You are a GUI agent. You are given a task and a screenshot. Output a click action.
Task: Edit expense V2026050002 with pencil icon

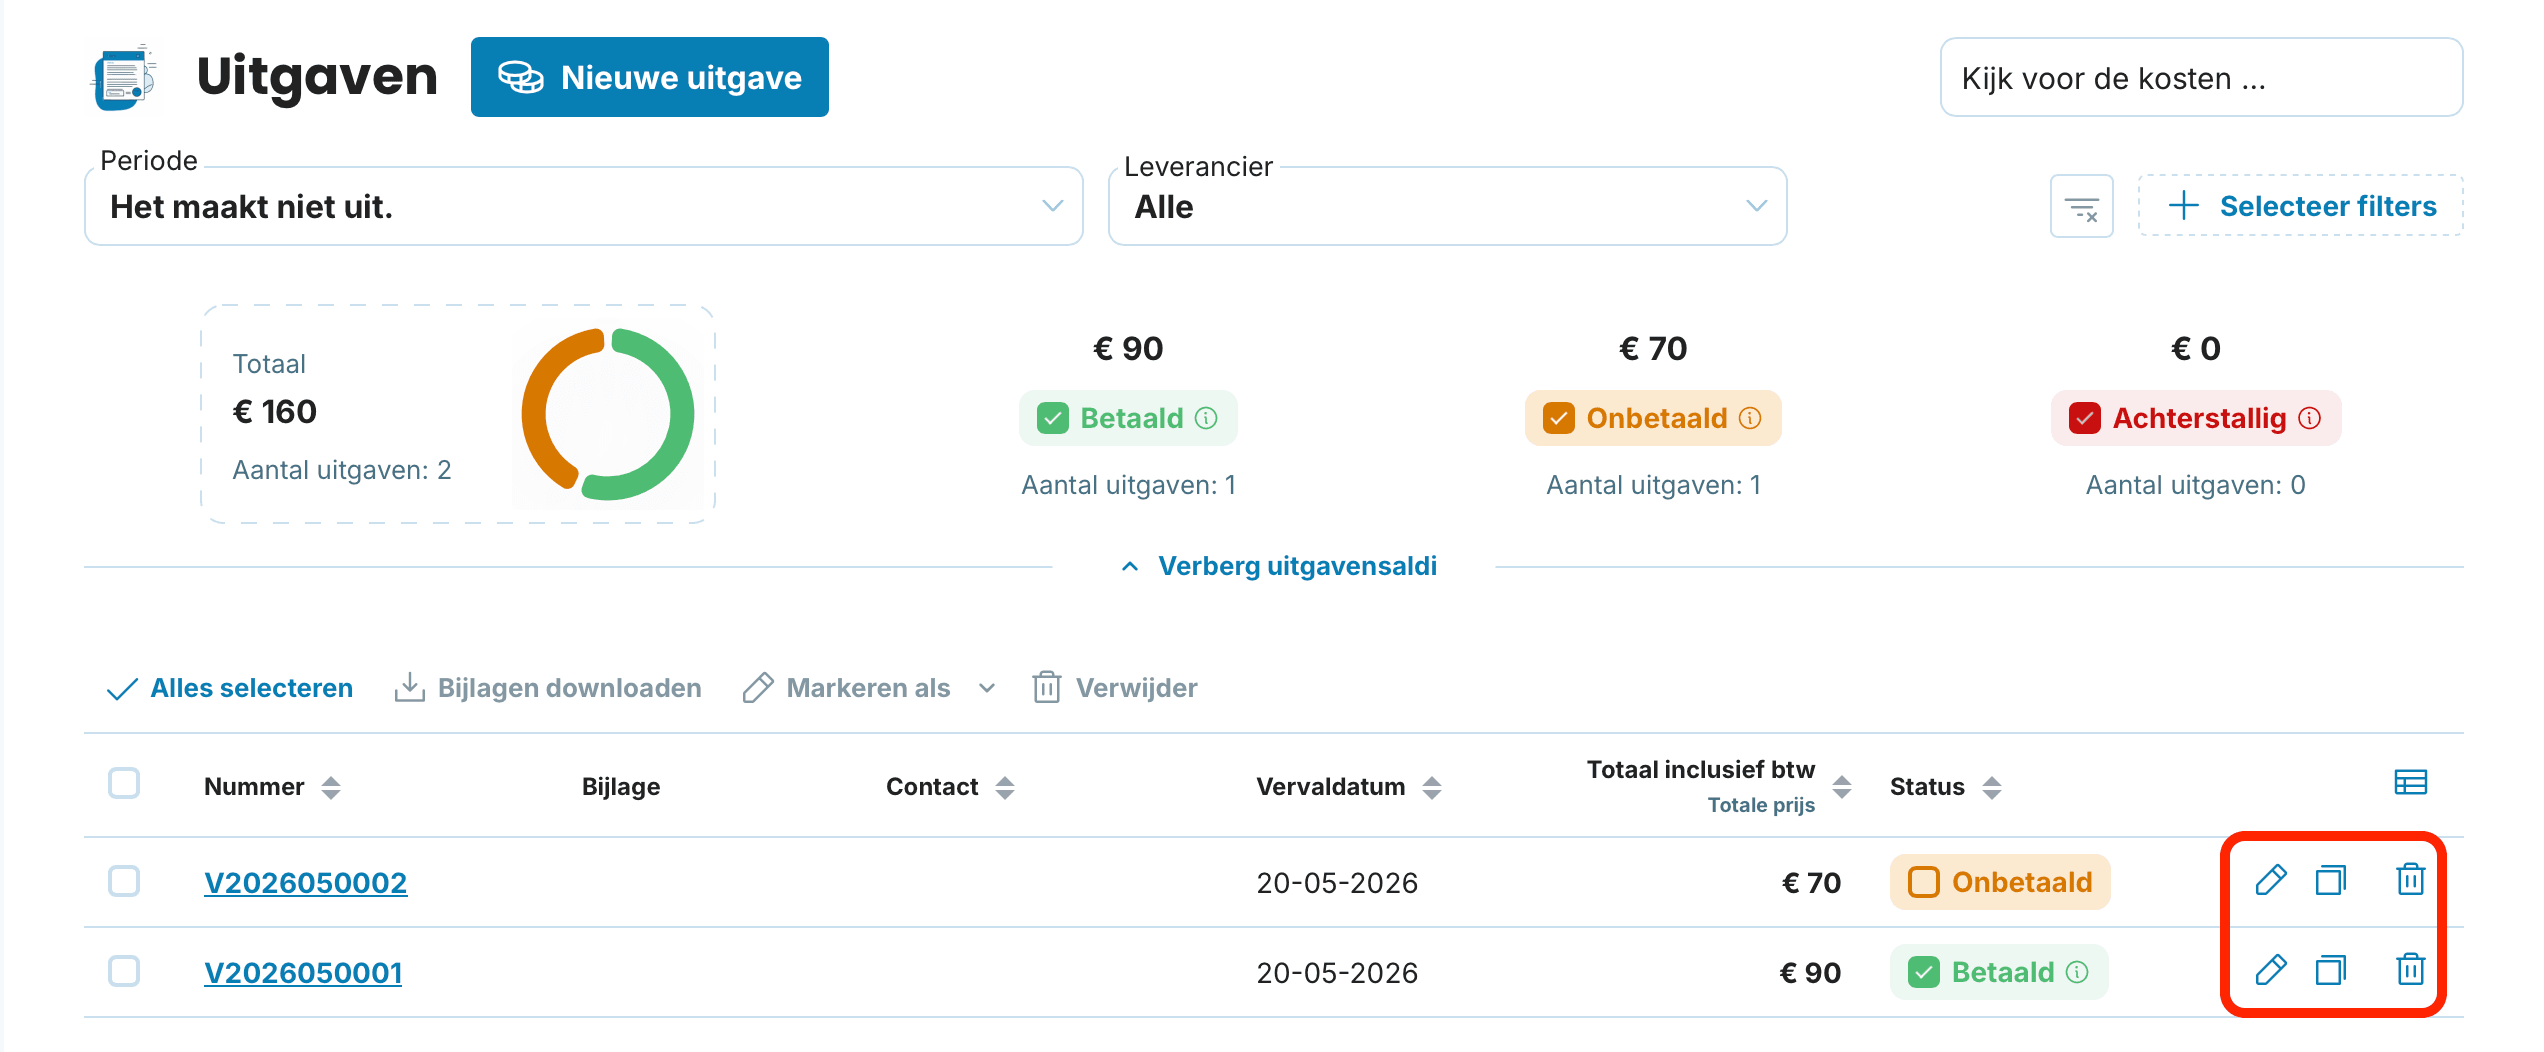tap(2271, 880)
